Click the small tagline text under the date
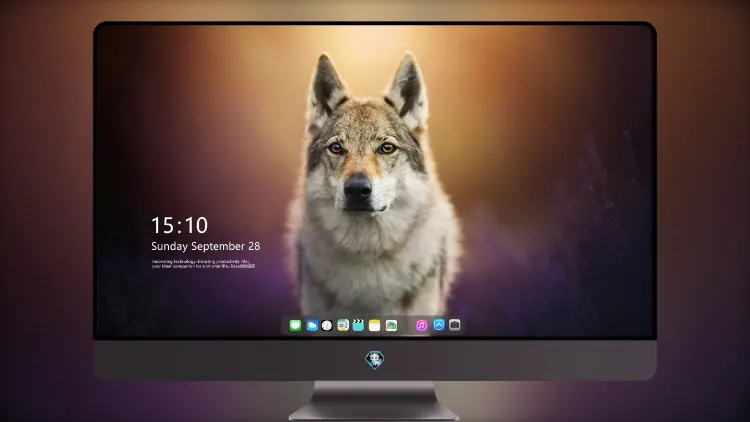Image resolution: width=750 pixels, height=422 pixels. coord(203,264)
